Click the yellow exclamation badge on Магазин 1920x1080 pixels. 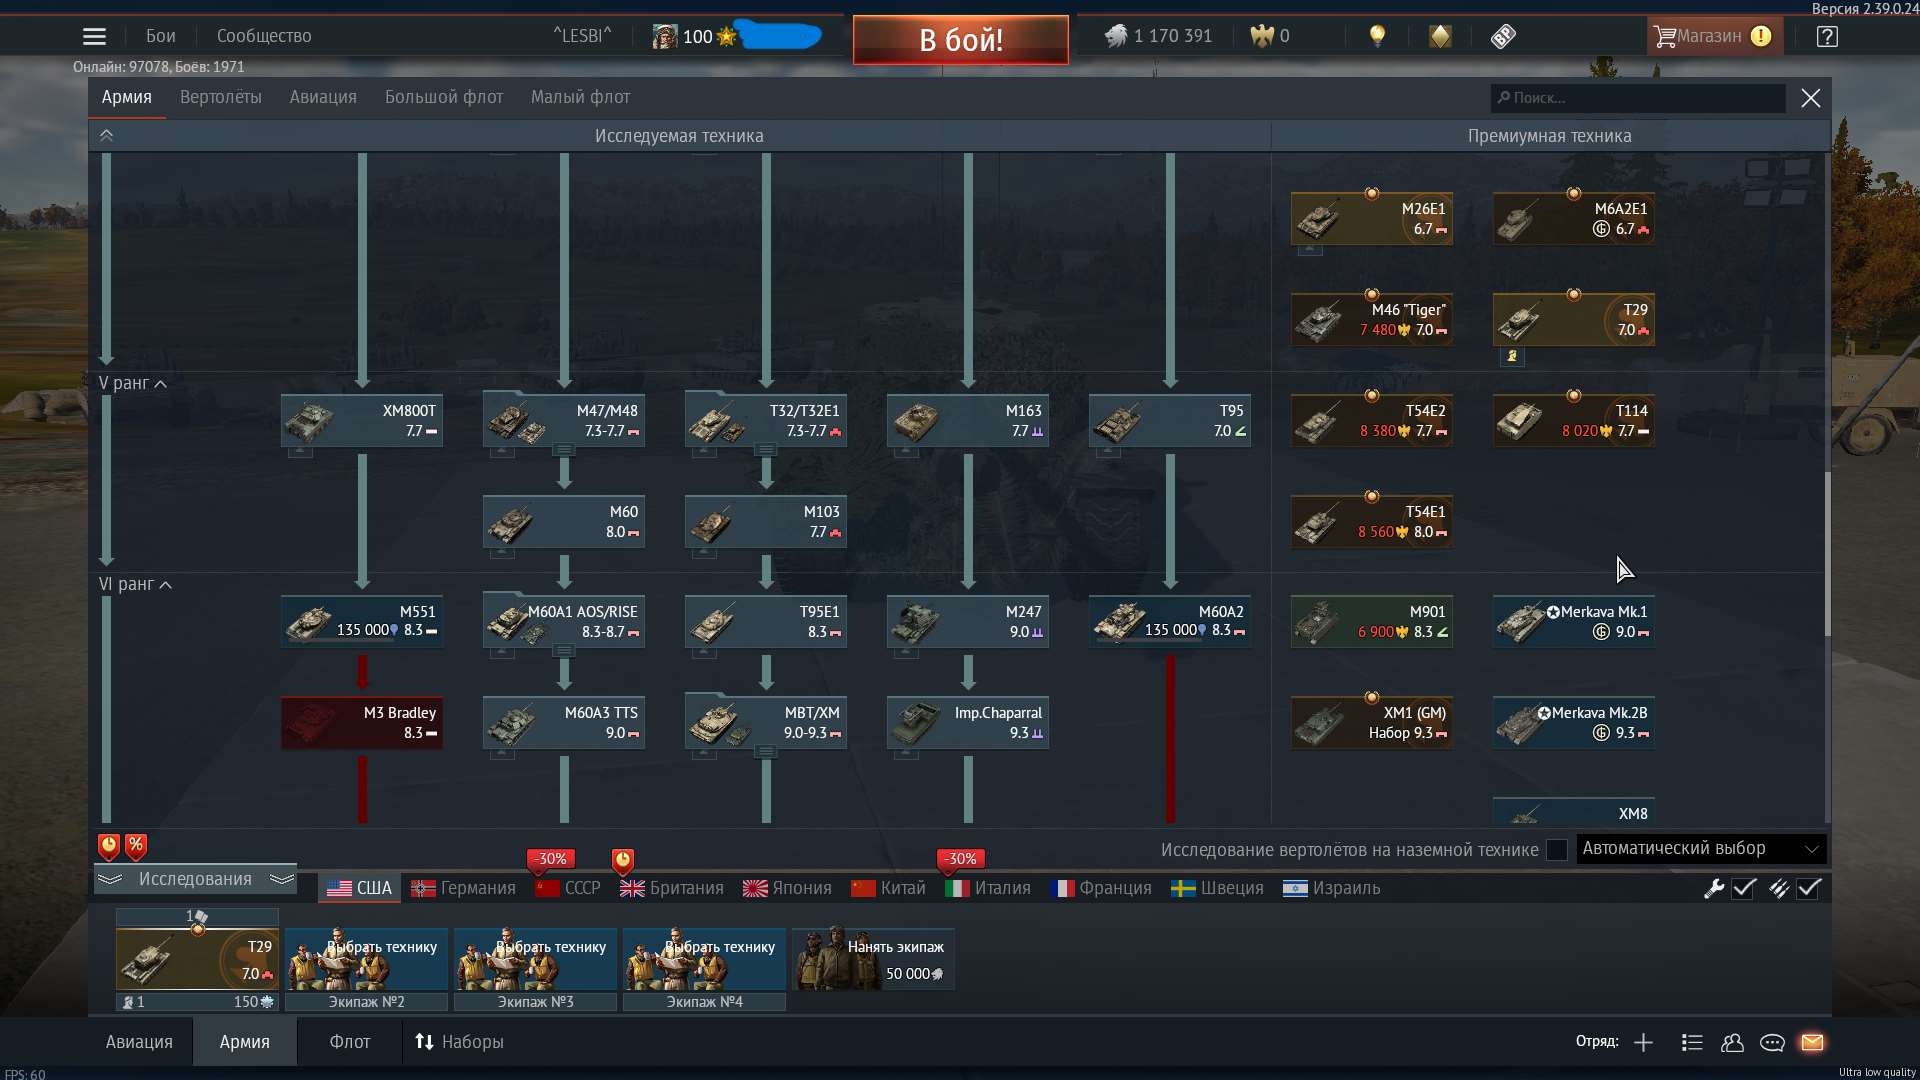(x=1761, y=36)
